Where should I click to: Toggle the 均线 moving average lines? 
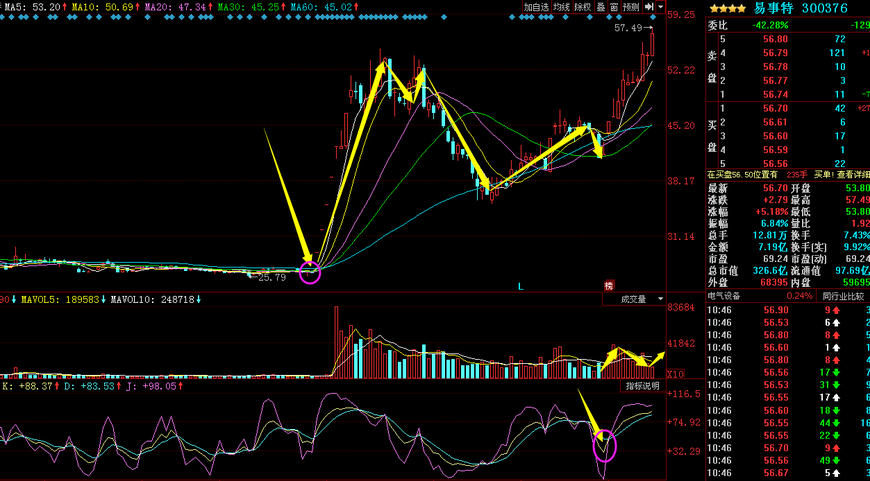tap(561, 7)
